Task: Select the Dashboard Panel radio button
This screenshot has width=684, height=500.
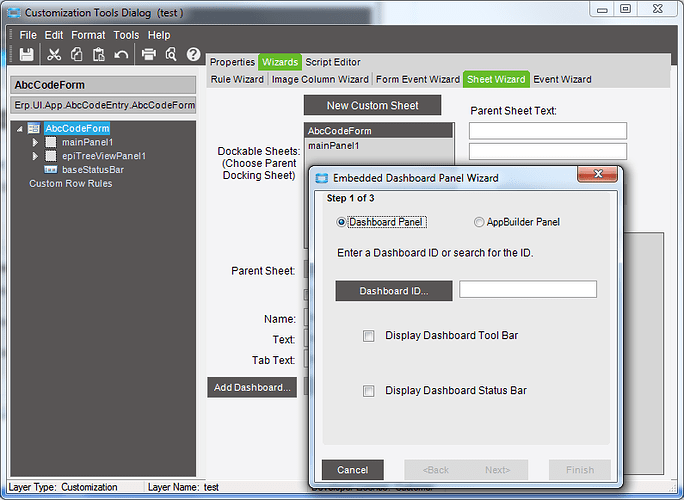Action: click(x=341, y=222)
